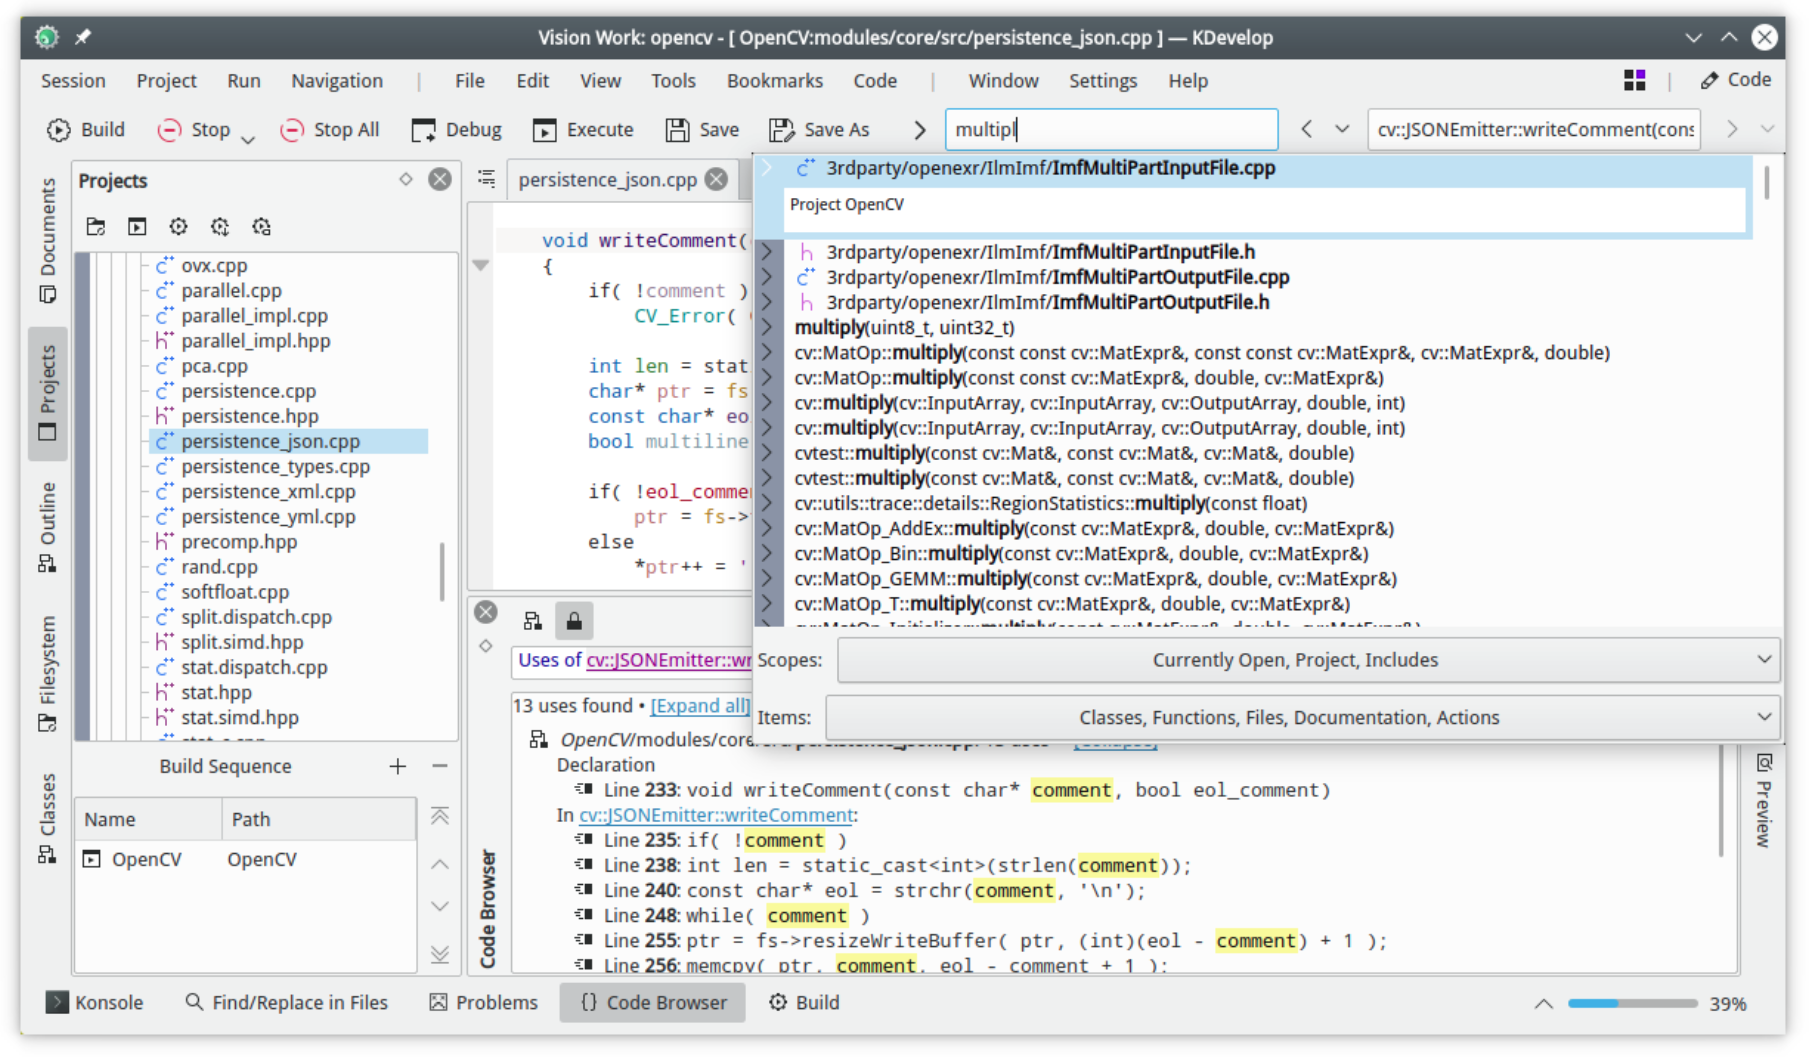The width and height of the screenshot is (1809, 1057).
Task: Click the Execute toolbar button
Action: (x=583, y=130)
